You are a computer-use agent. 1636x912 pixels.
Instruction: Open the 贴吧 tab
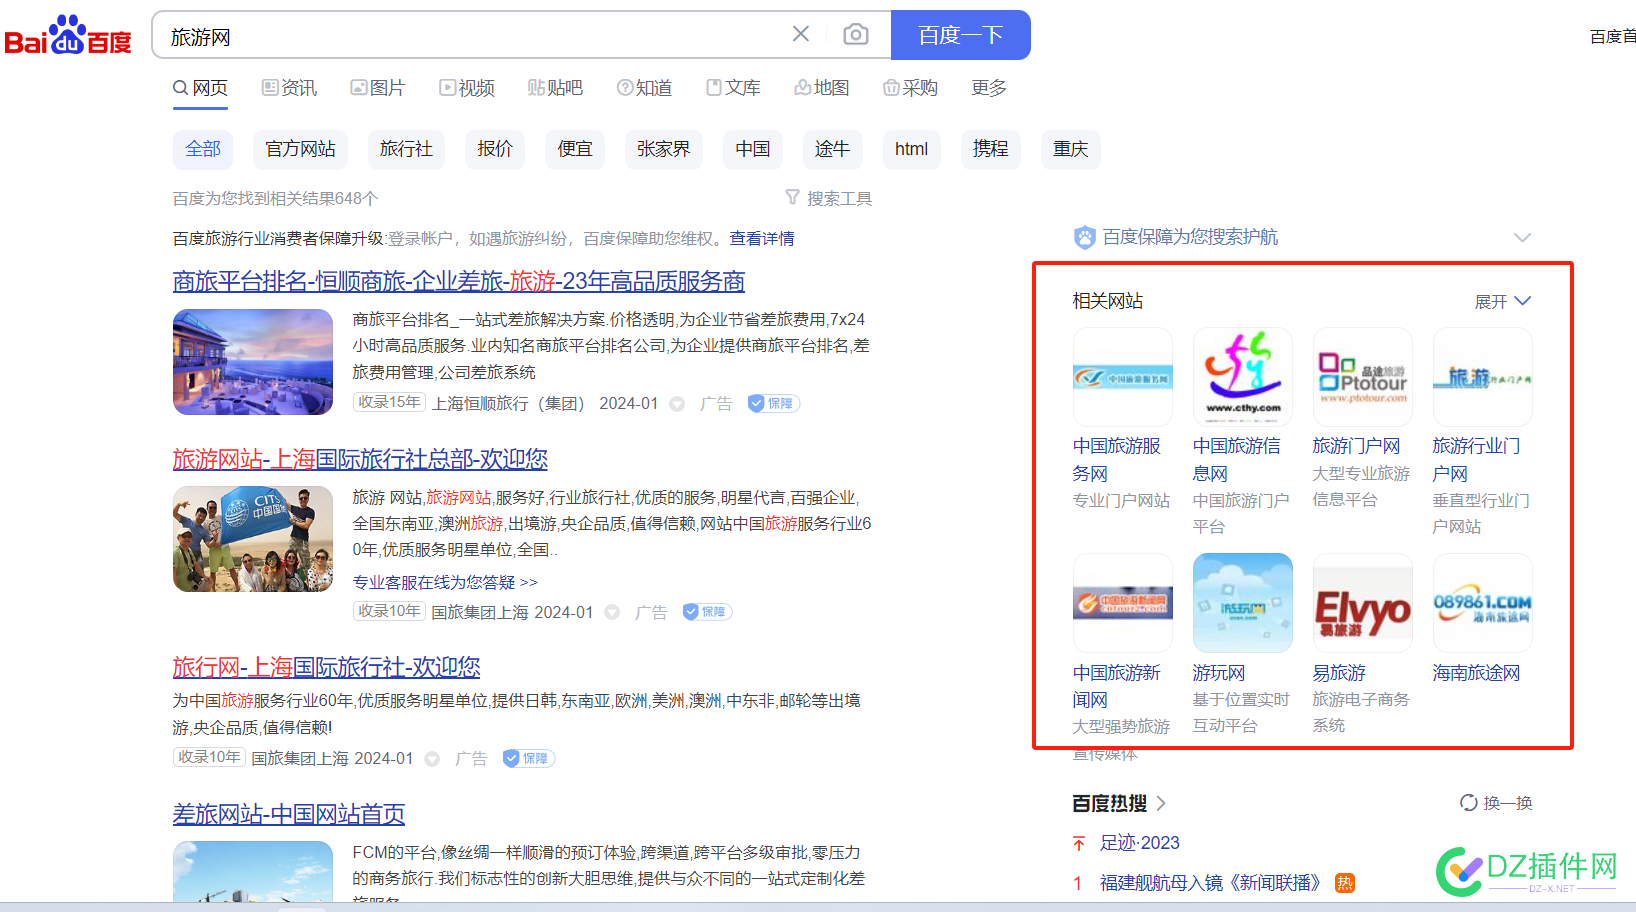tap(555, 88)
